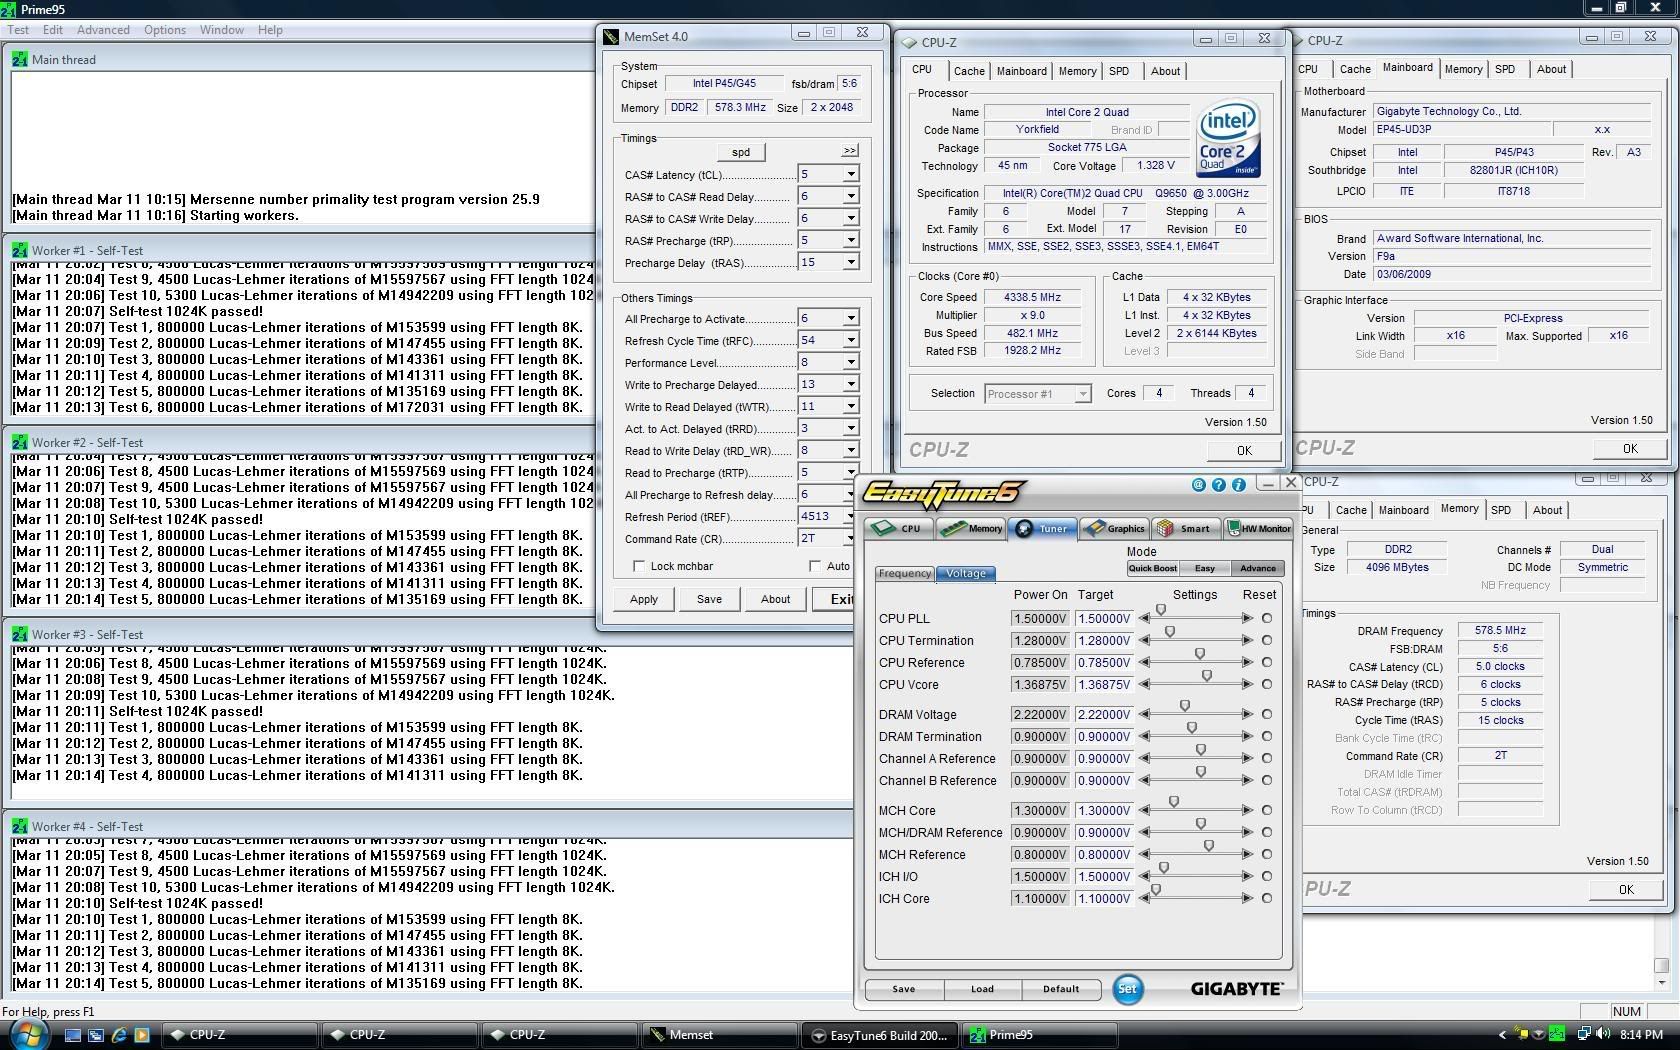This screenshot has width=1680, height=1050.
Task: Open the Prime95 Options menu
Action: point(164,30)
